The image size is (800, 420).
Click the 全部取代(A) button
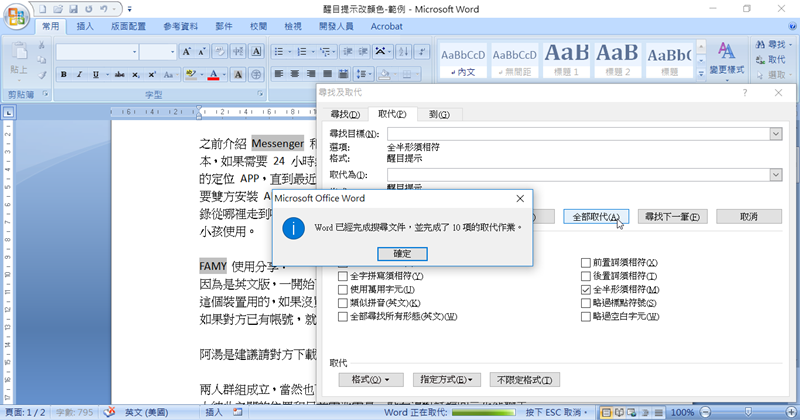click(x=596, y=217)
